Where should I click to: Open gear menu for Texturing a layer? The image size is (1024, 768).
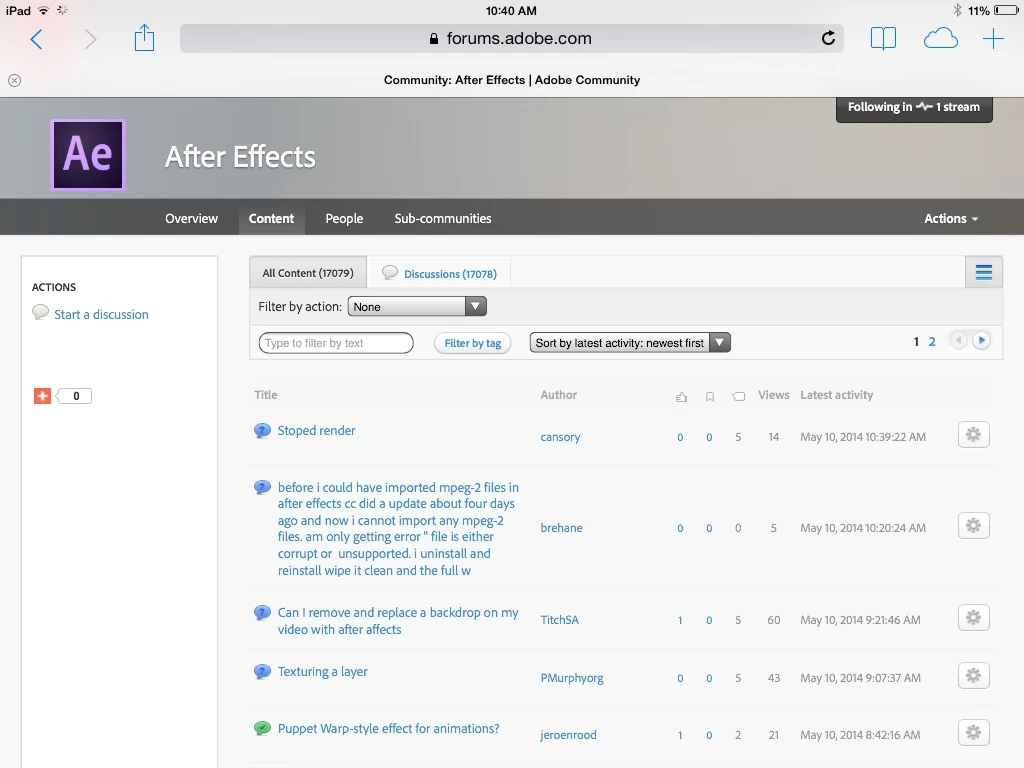pyautogui.click(x=973, y=675)
